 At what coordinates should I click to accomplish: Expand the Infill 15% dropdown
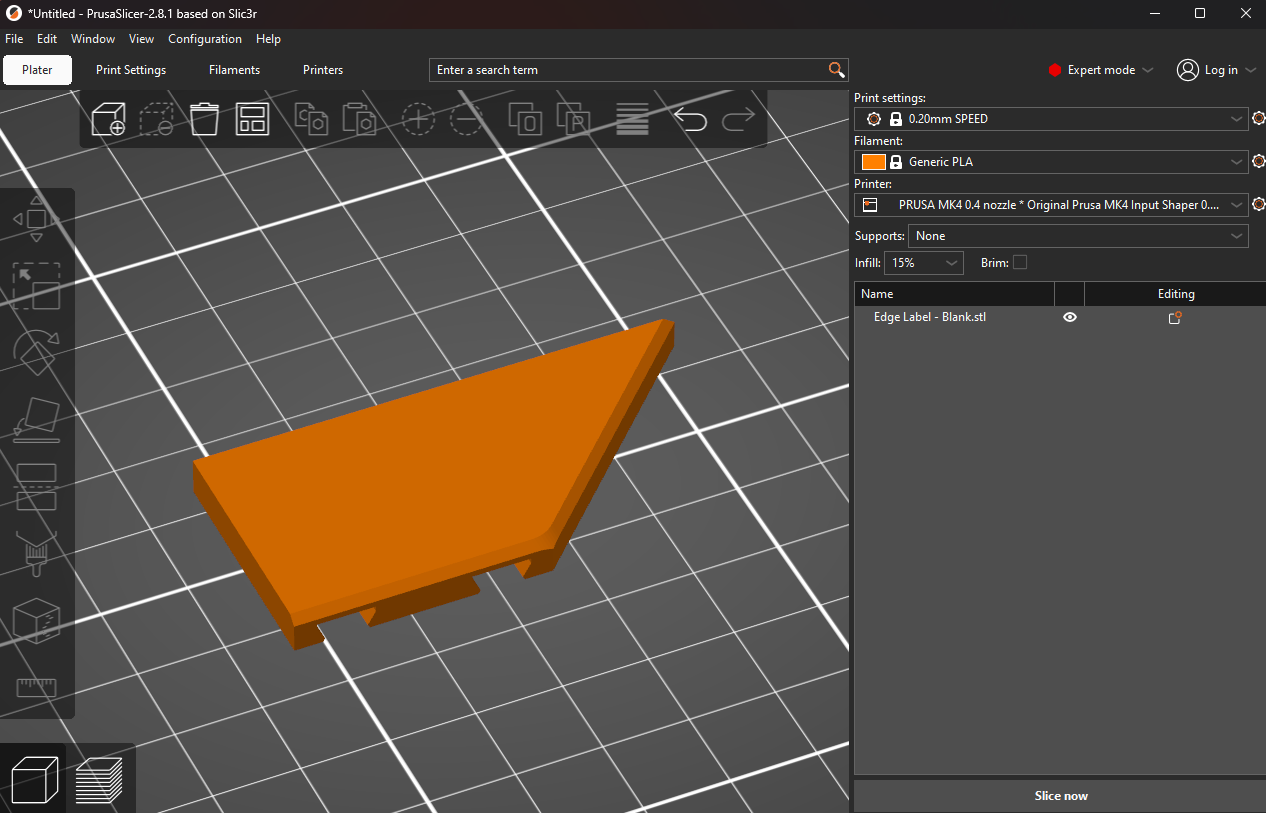click(x=924, y=263)
